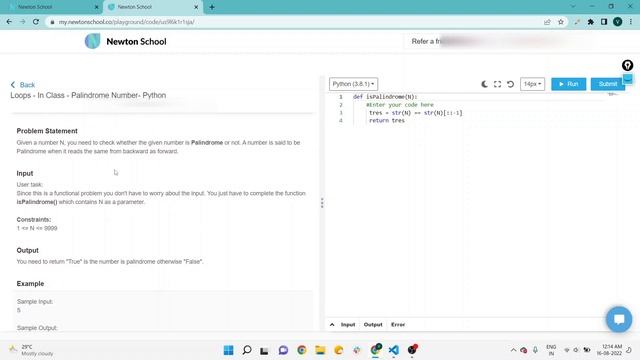
Task: Click code line 3 in the editor
Action: point(416,113)
